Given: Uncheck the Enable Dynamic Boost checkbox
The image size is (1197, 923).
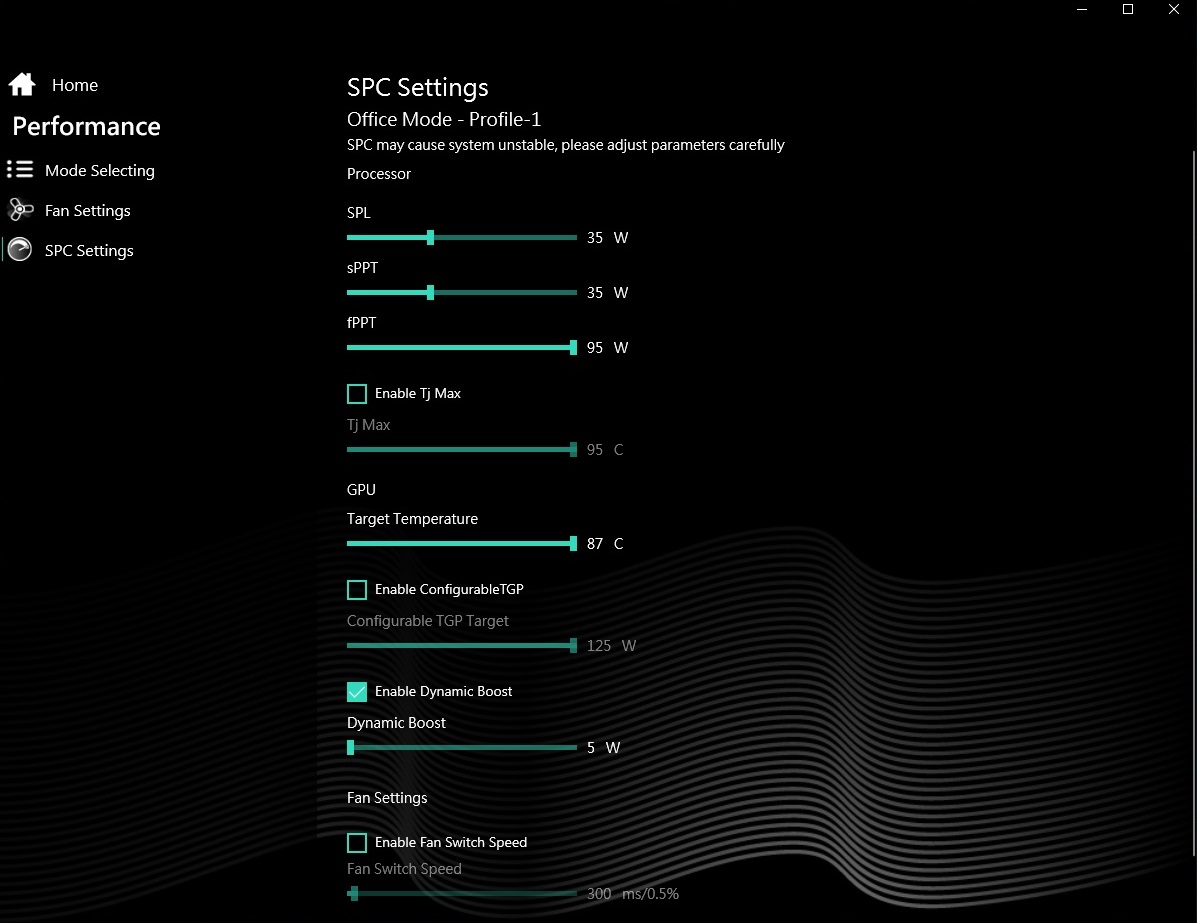Looking at the screenshot, I should [x=357, y=691].
